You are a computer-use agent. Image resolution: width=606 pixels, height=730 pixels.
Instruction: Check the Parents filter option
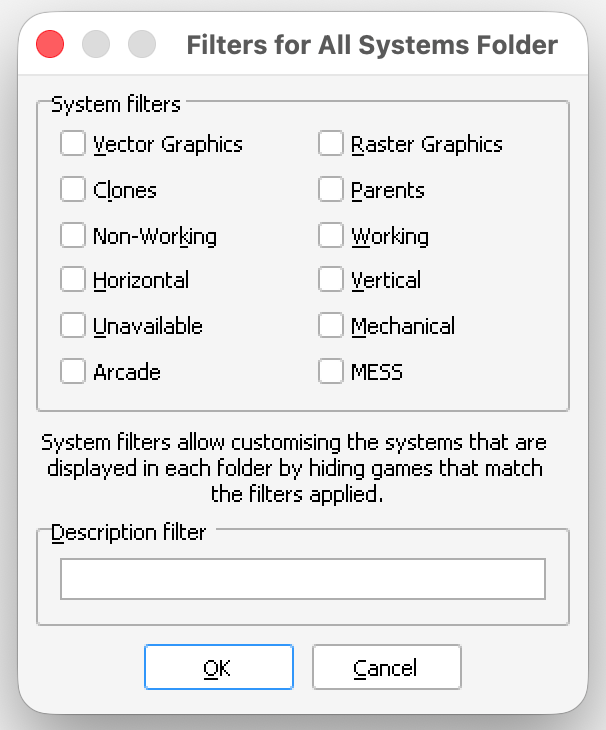point(331,189)
